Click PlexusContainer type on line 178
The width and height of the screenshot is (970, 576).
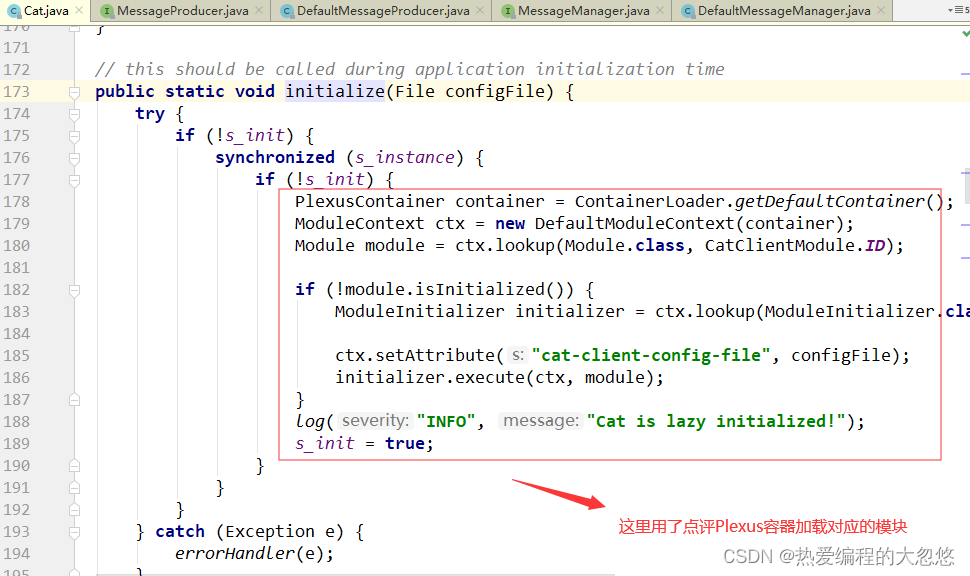pos(369,202)
